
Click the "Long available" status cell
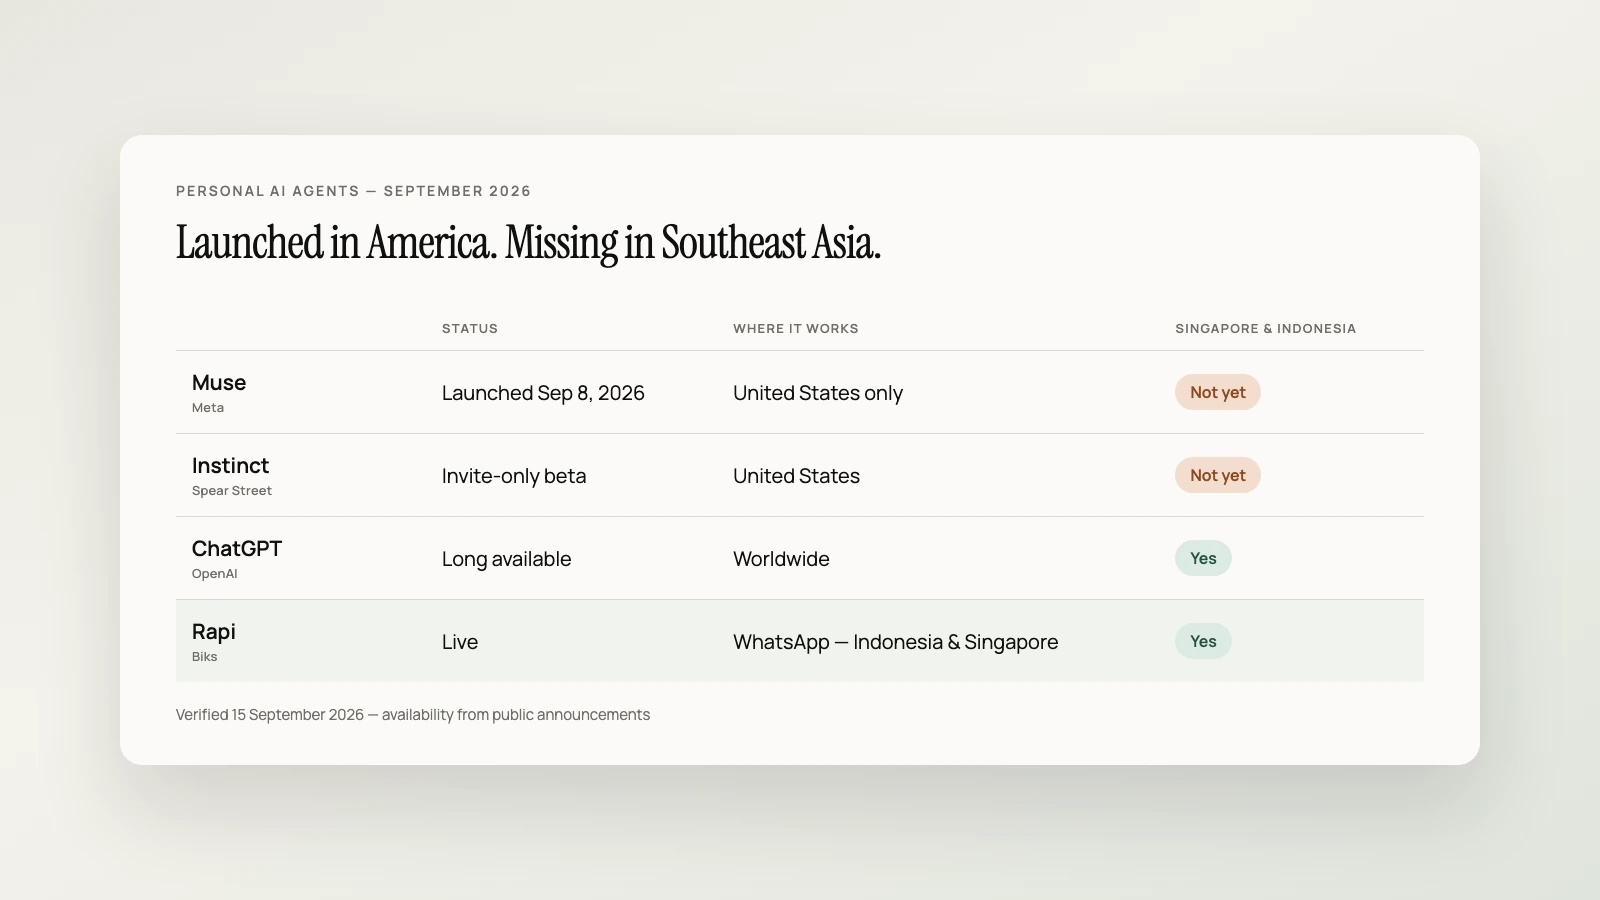point(507,559)
